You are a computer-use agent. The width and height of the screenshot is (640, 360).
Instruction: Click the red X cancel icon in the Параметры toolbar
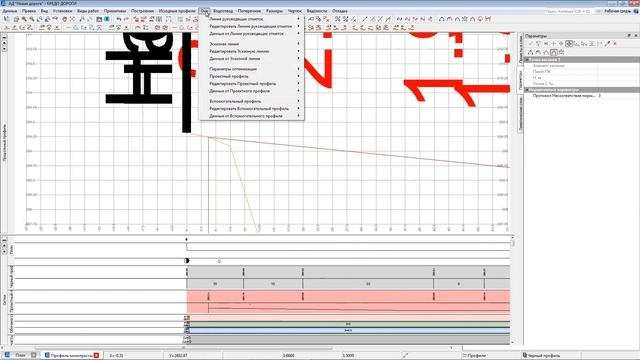pos(615,44)
